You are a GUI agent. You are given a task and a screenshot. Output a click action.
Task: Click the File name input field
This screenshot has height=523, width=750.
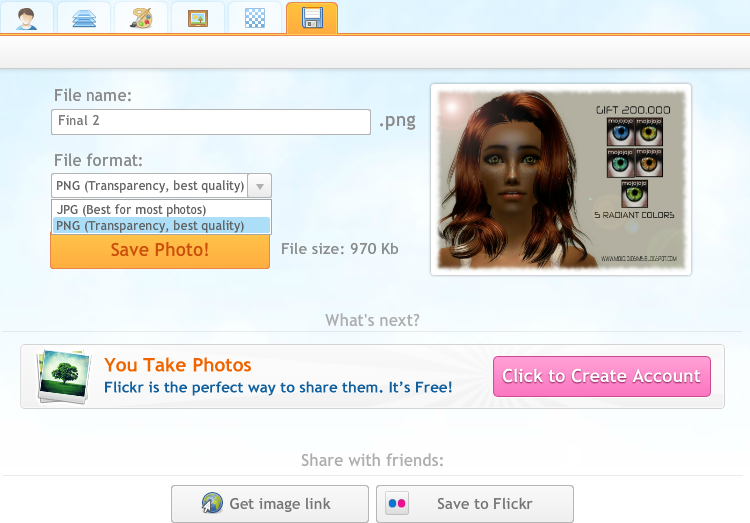211,122
